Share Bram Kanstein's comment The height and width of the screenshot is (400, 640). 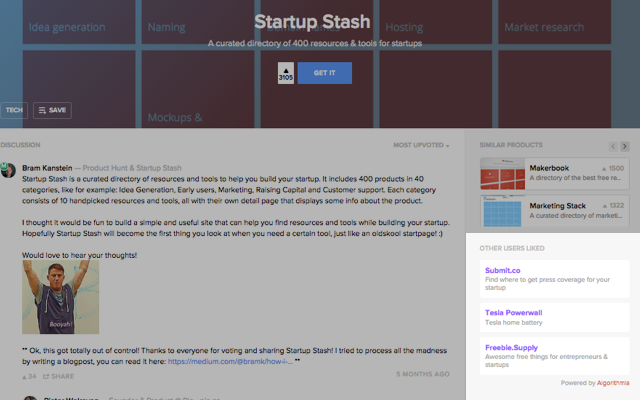coord(58,376)
